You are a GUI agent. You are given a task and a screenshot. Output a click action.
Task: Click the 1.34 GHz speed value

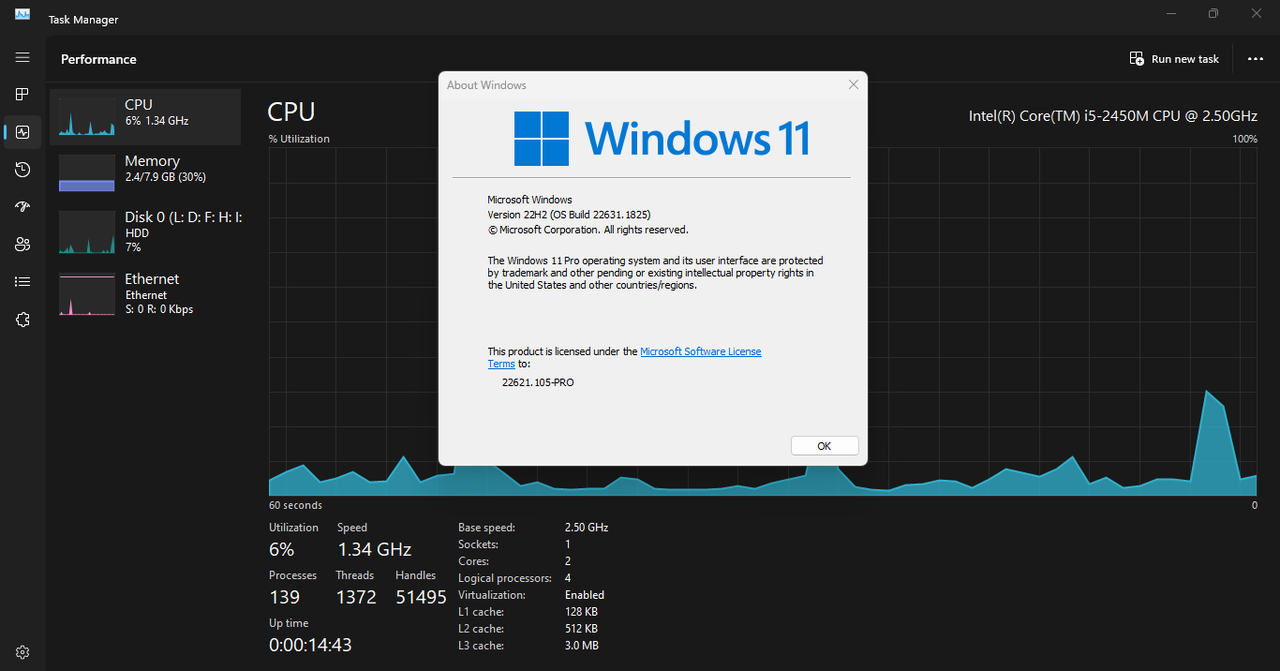(x=374, y=549)
